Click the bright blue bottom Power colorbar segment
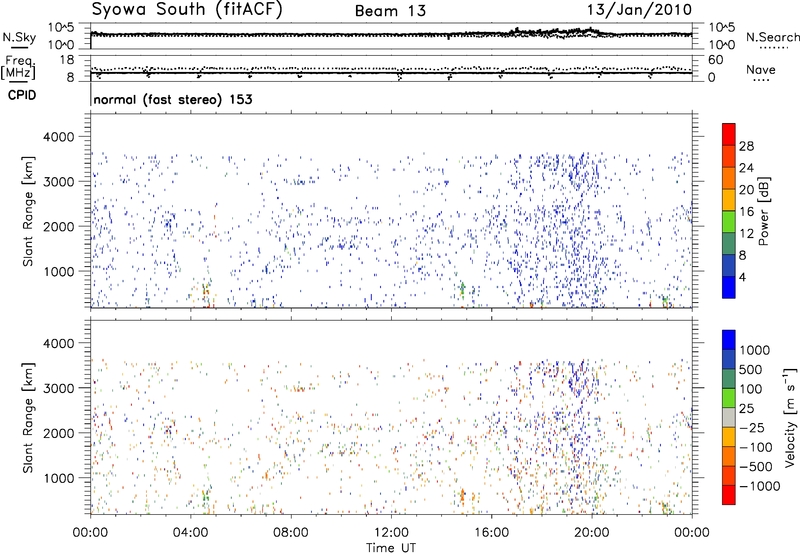Screen dimensions: 800x554 tap(729, 287)
